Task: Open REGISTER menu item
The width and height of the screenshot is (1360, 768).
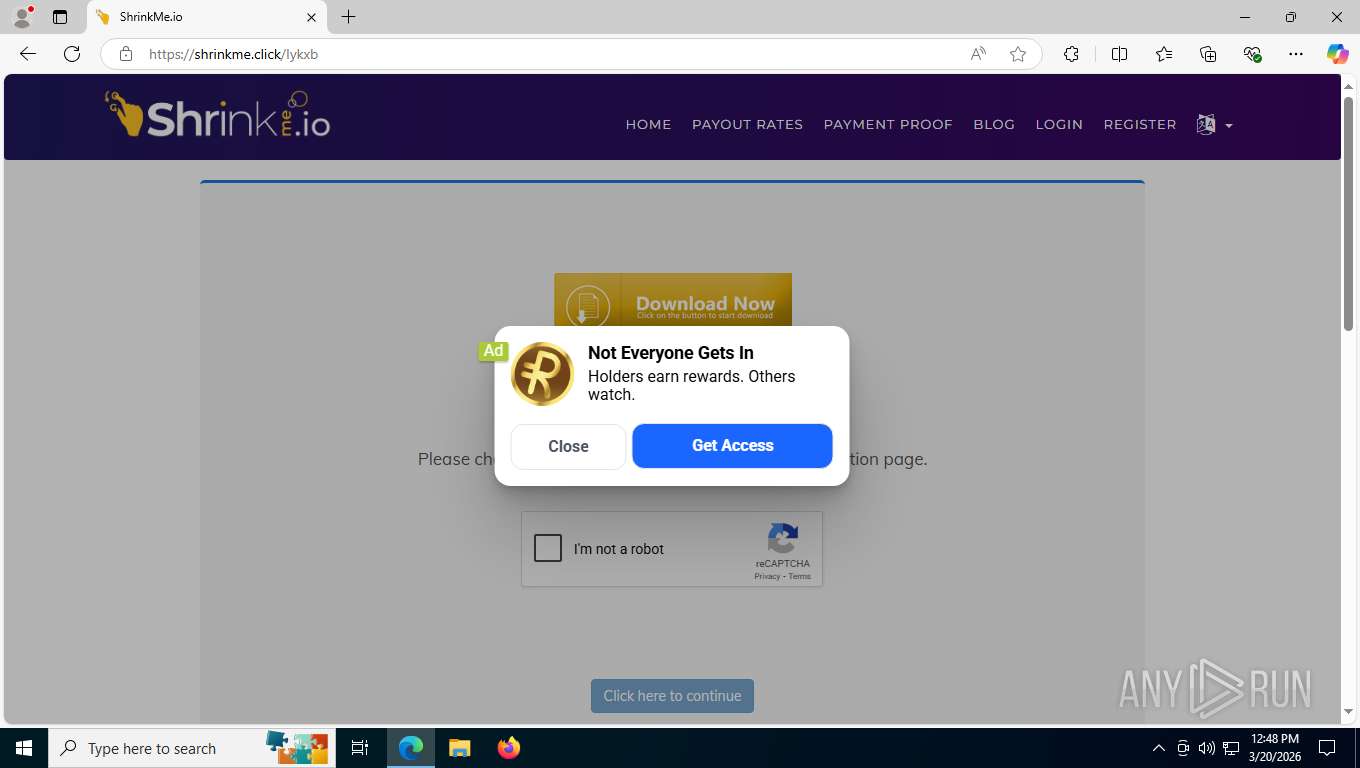Action: point(1140,125)
